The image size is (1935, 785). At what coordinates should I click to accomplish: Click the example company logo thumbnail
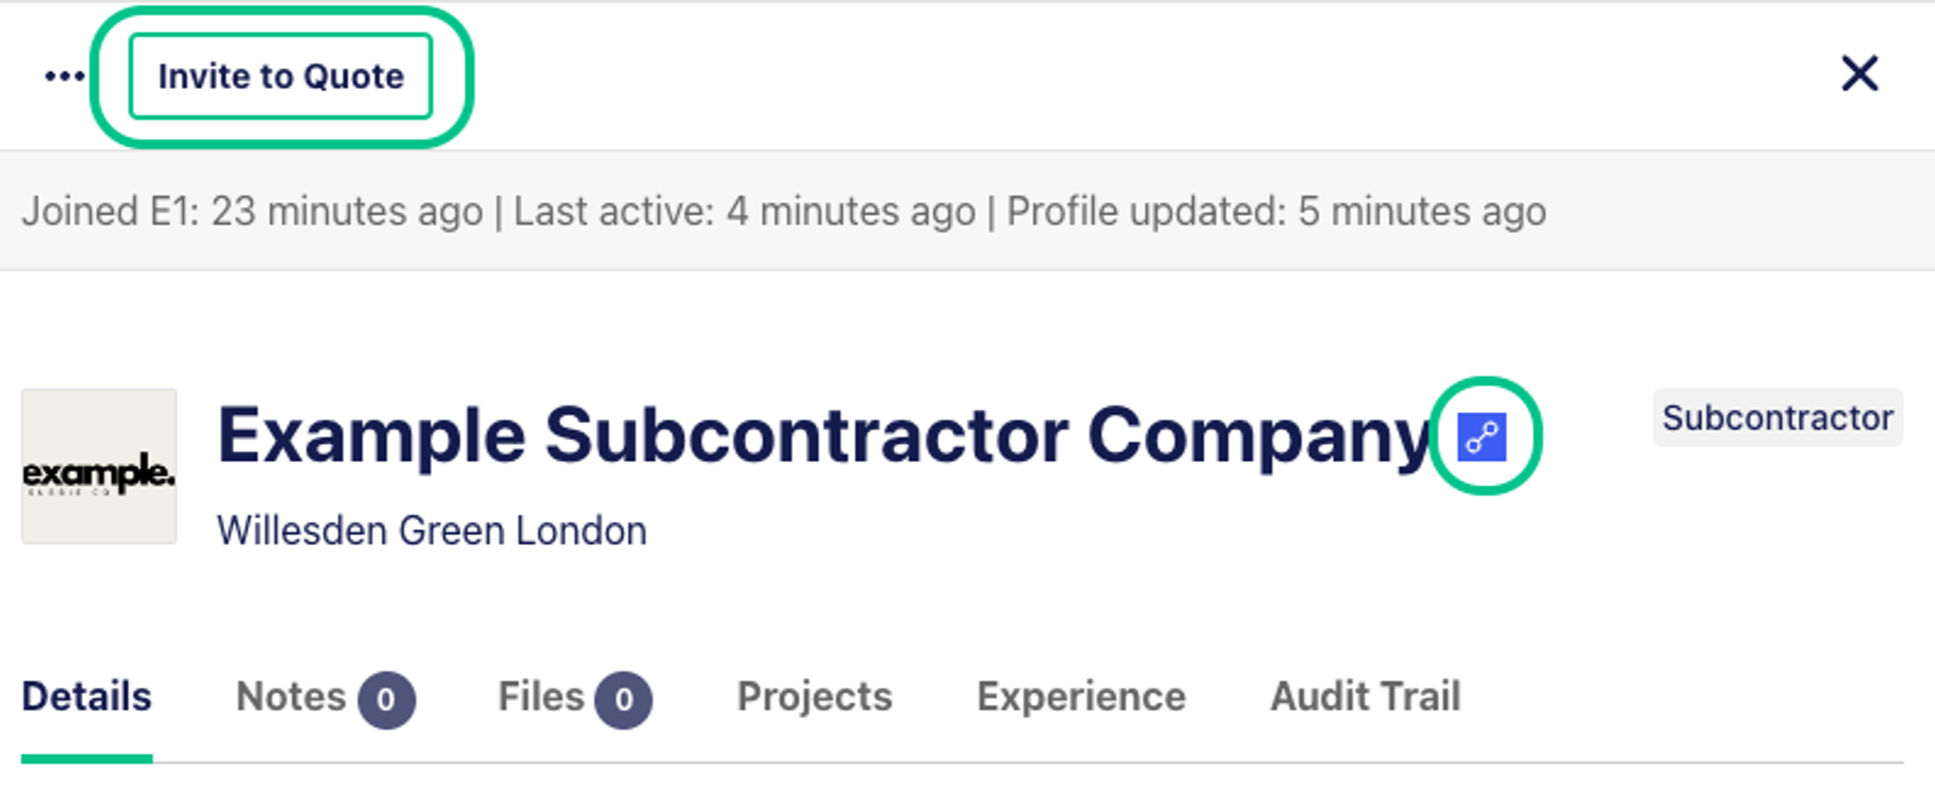point(99,466)
